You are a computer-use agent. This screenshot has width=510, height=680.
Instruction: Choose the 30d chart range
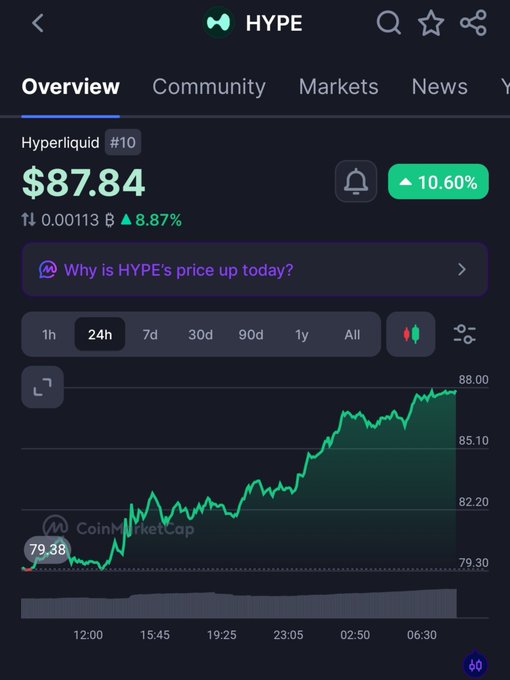[x=200, y=334]
